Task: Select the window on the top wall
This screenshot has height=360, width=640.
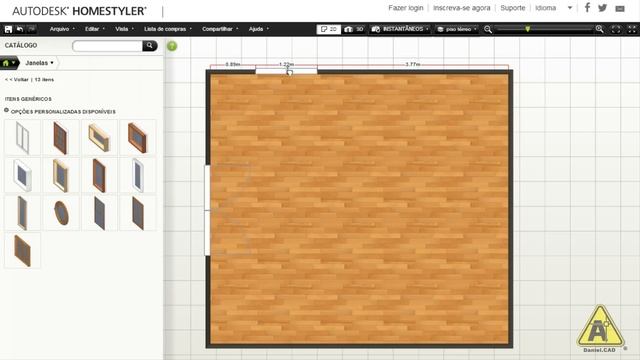Action: click(x=286, y=71)
